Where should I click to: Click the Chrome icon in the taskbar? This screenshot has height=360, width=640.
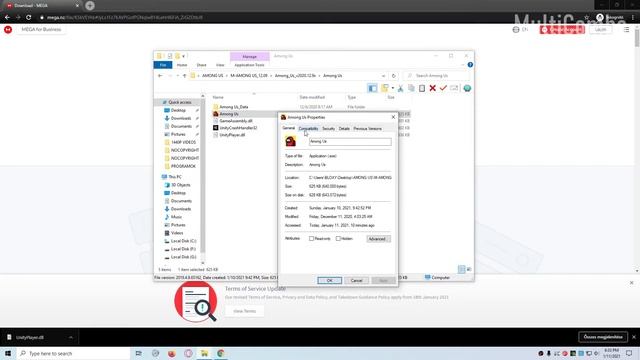pos(221,353)
